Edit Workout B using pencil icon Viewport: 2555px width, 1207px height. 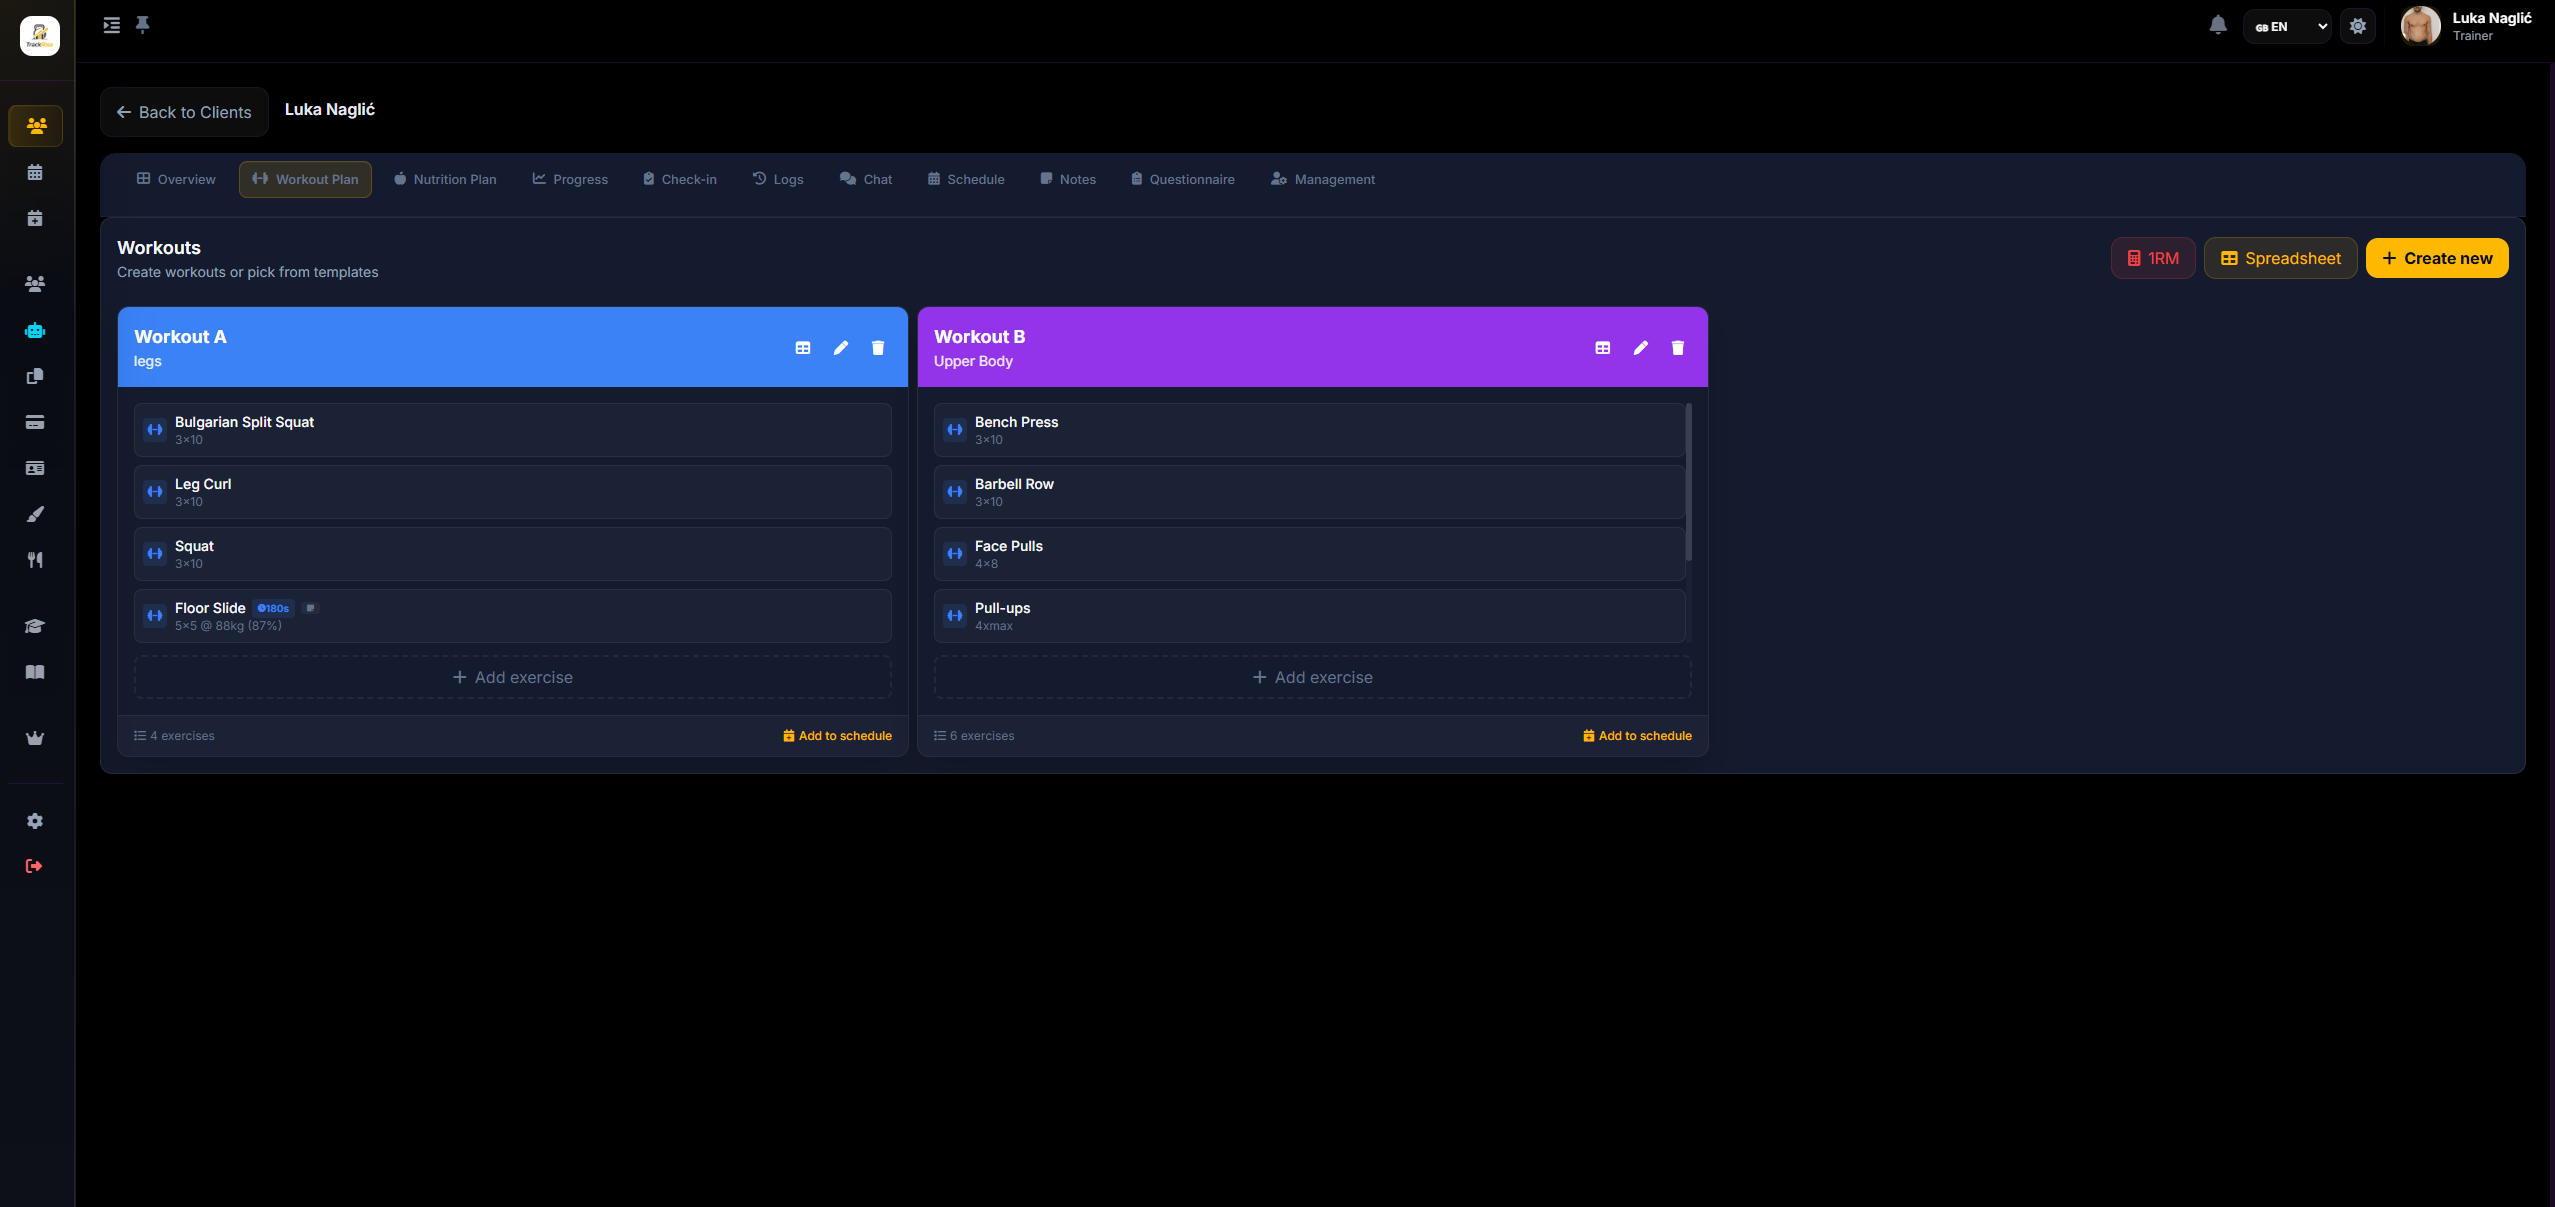[1640, 348]
